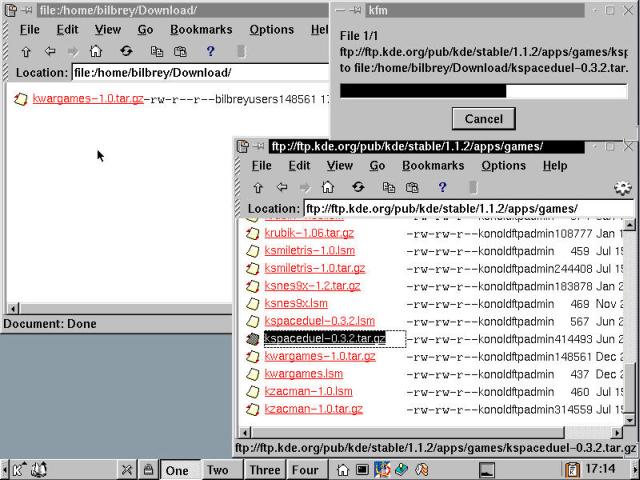Viewport: 640px width, 480px height.
Task: Click Paste icon in the Download window toolbar
Action: click(x=180, y=51)
